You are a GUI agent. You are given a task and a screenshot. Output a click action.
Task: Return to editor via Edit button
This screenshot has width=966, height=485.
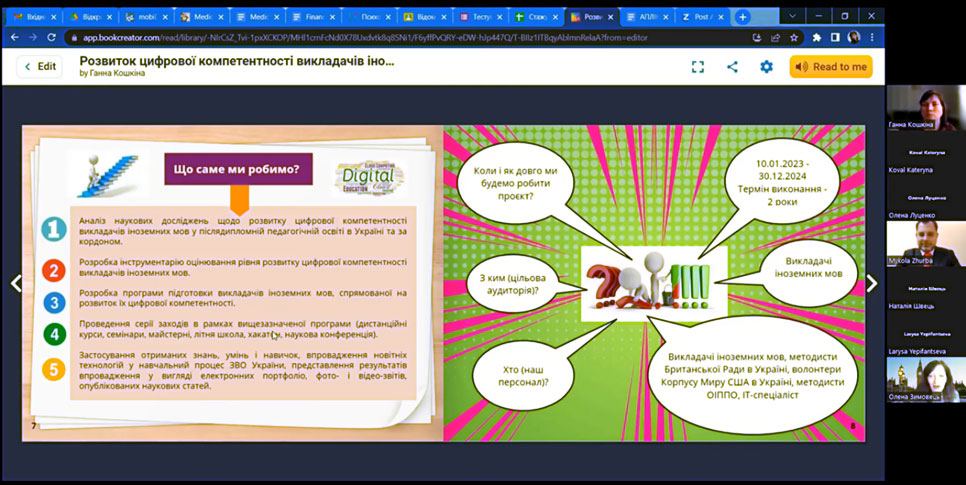(39, 67)
